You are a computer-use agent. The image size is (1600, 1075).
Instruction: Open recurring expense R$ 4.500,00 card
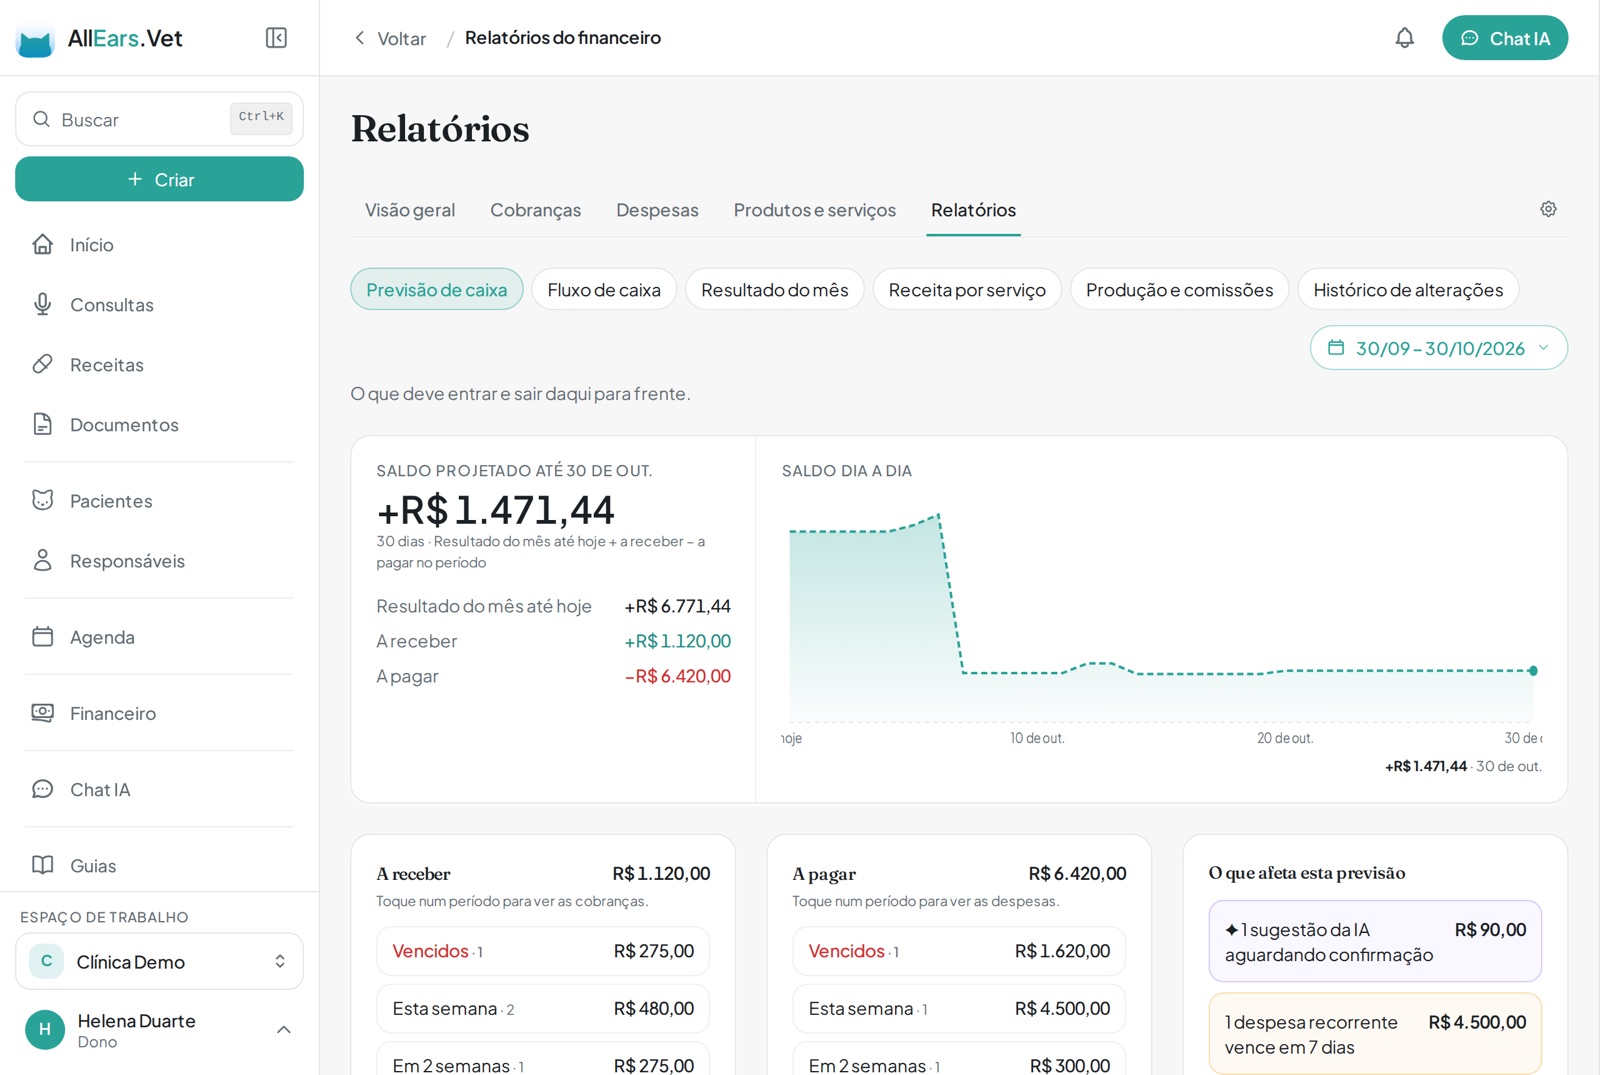[1375, 1034]
